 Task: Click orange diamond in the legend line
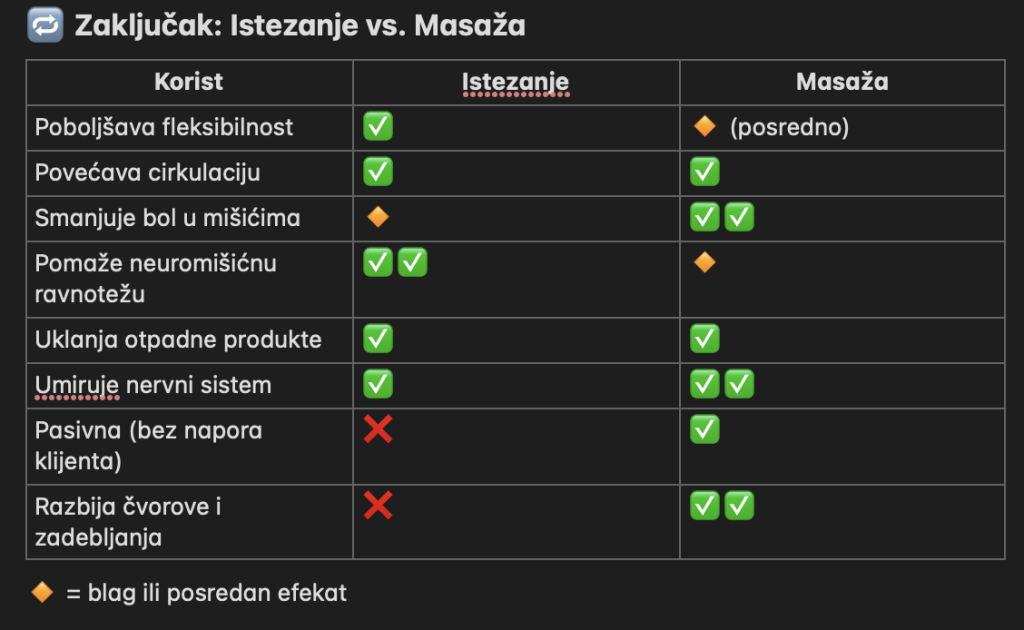42,592
